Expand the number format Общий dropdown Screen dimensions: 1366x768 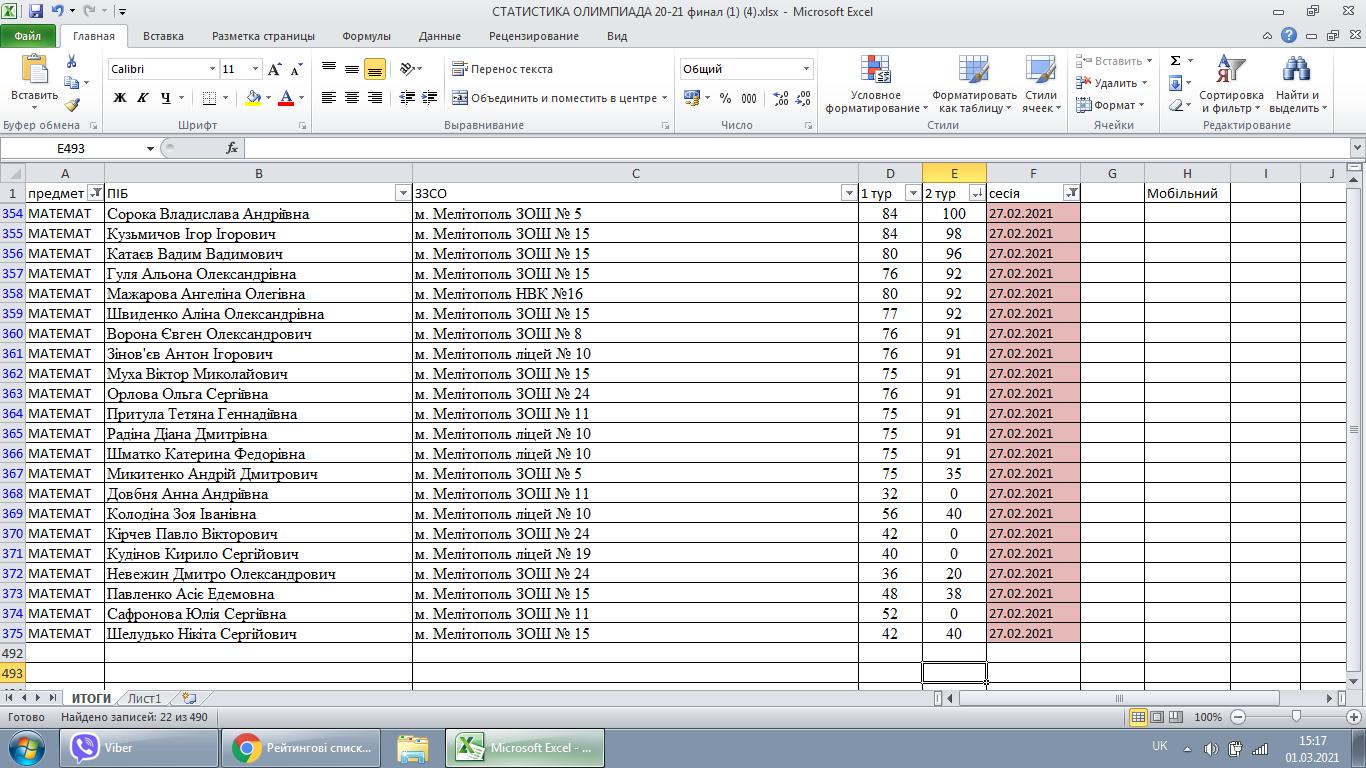(x=806, y=69)
